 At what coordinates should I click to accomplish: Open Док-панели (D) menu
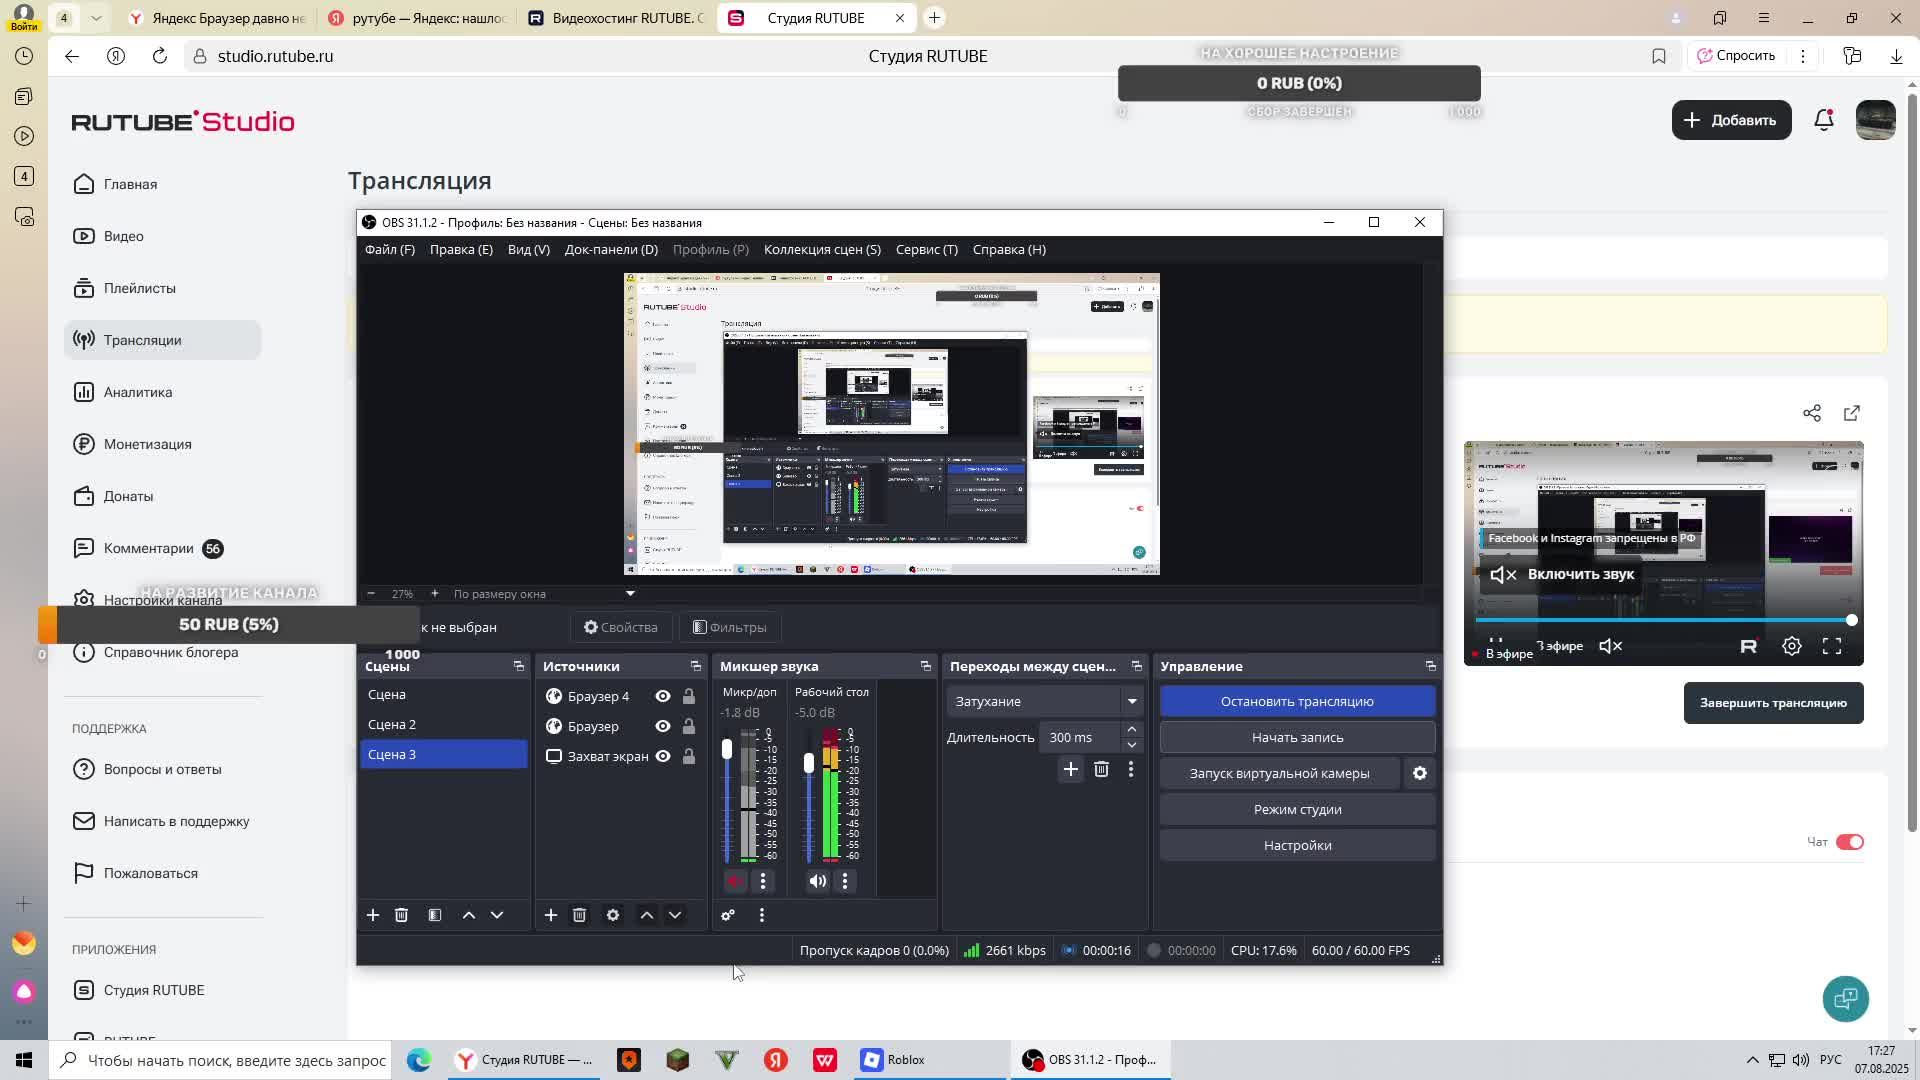click(611, 249)
